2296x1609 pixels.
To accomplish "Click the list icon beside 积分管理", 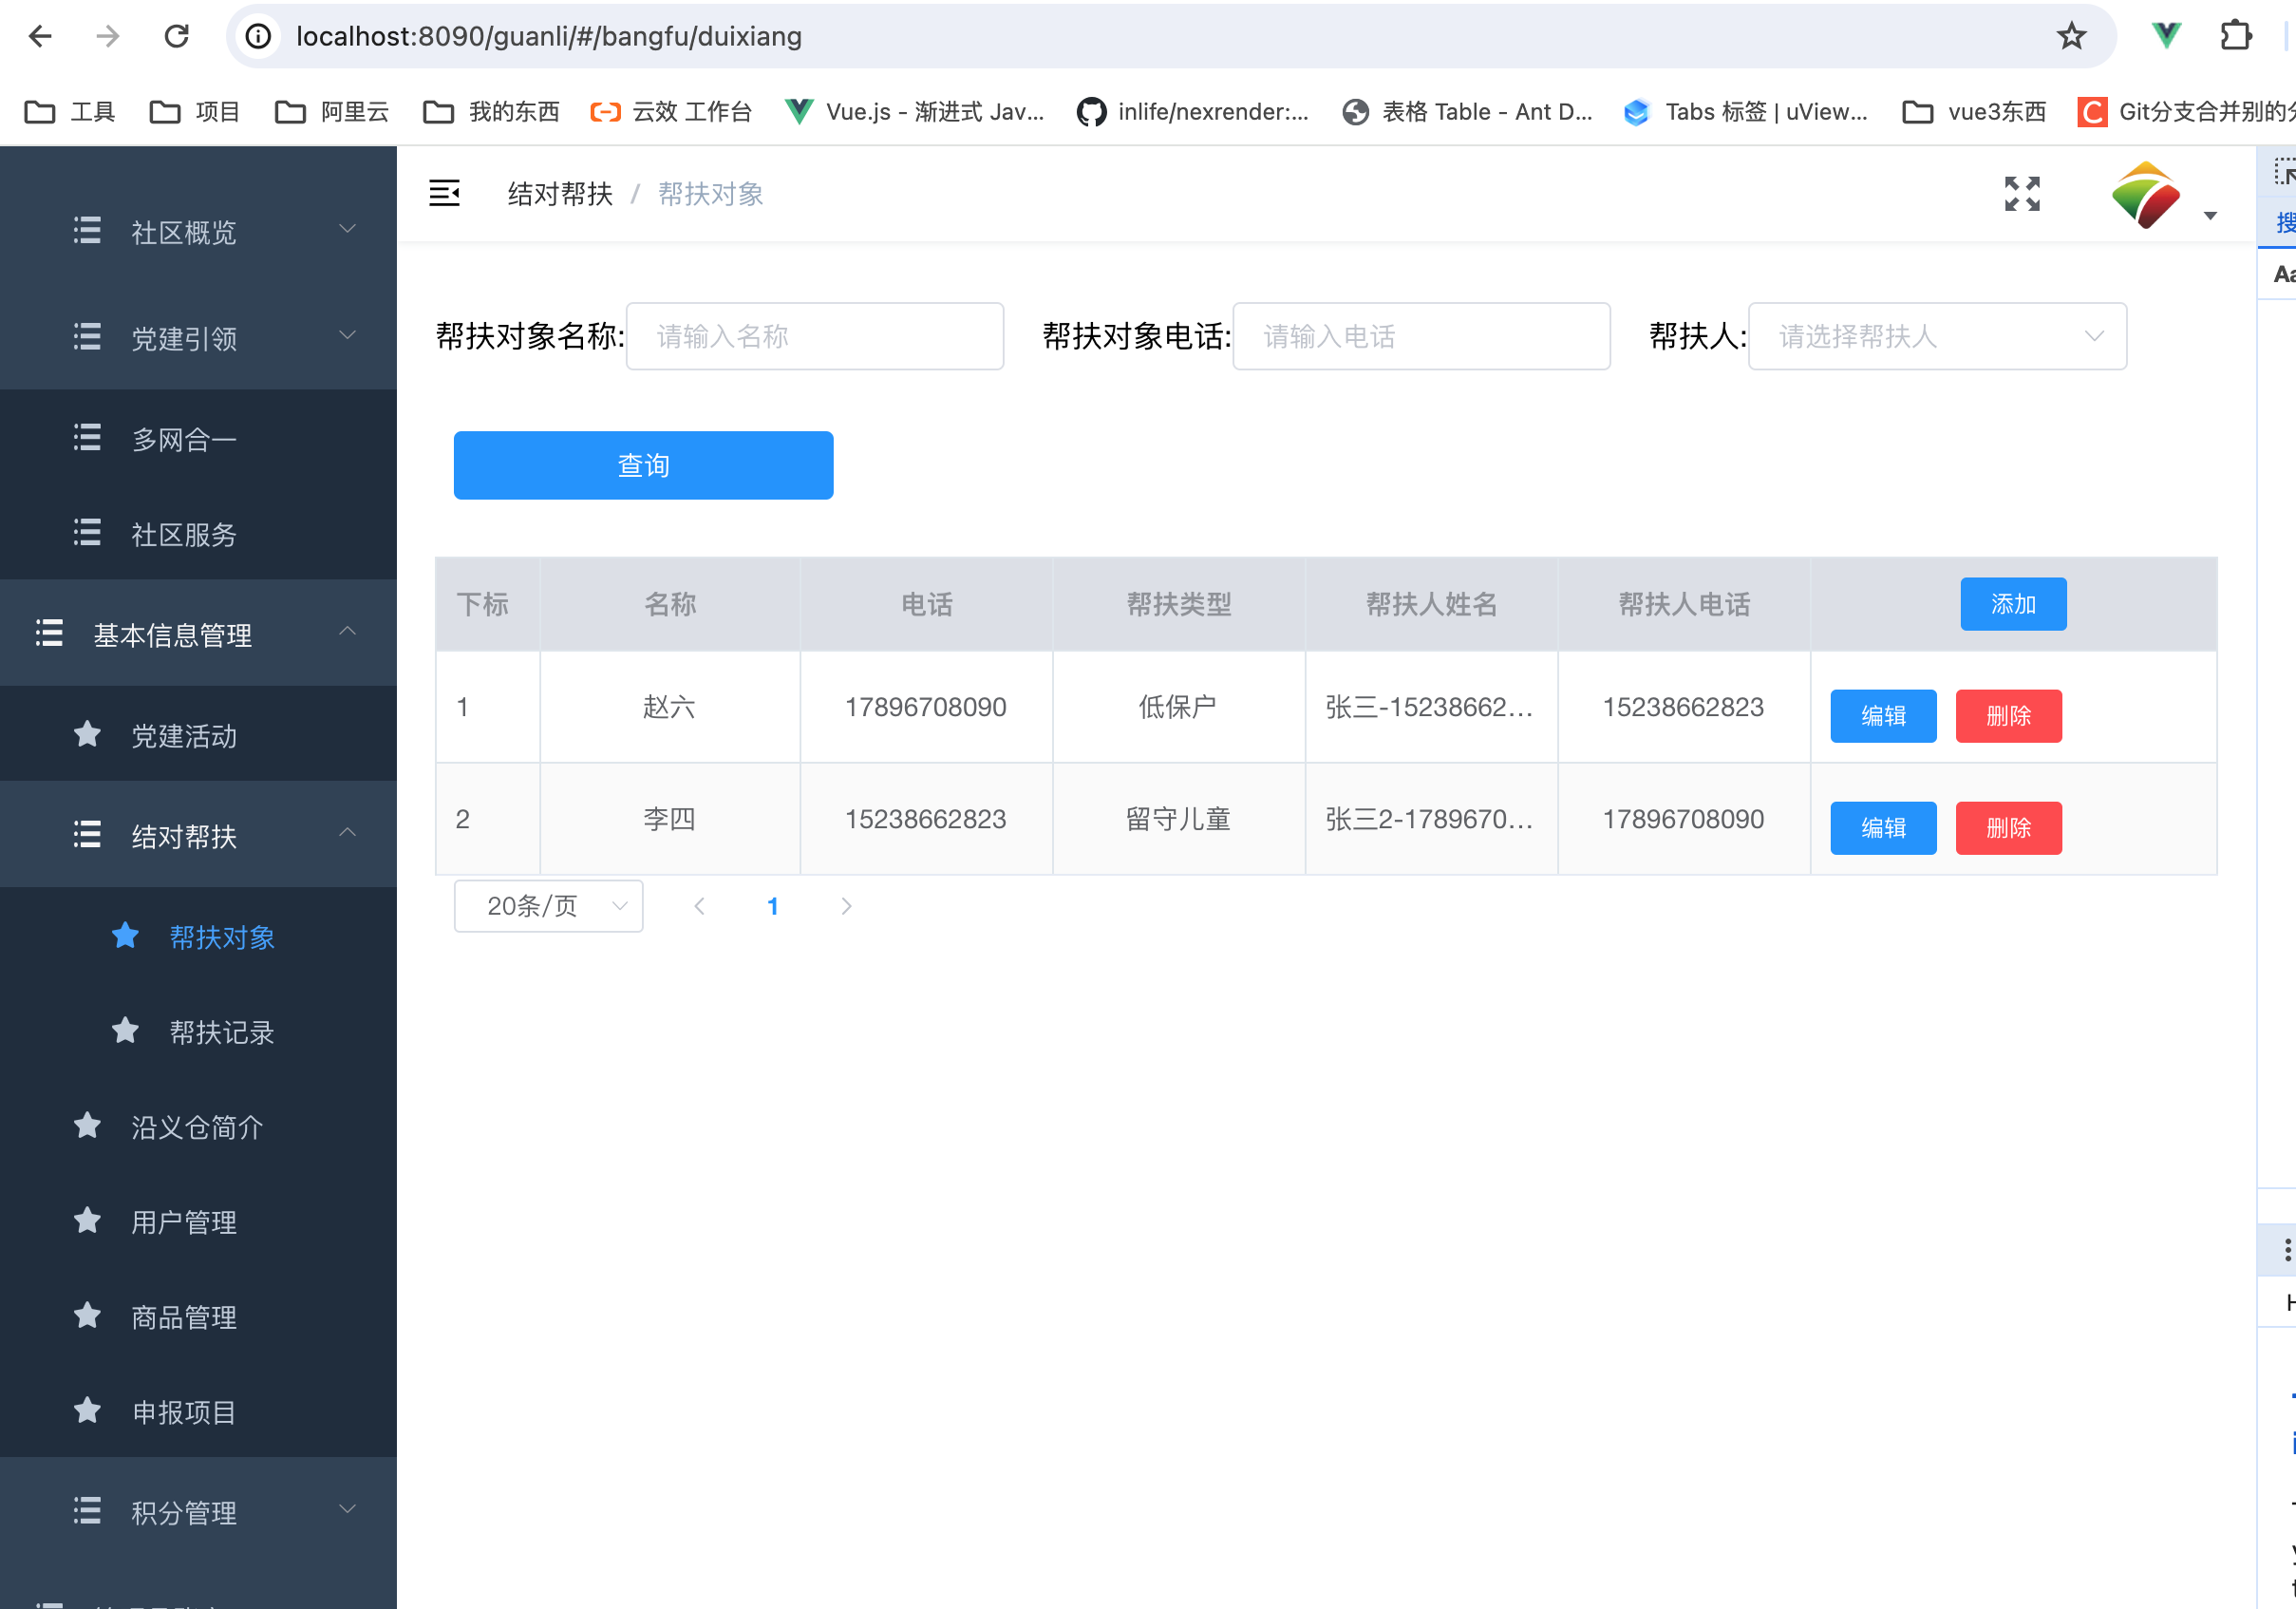I will tap(87, 1511).
